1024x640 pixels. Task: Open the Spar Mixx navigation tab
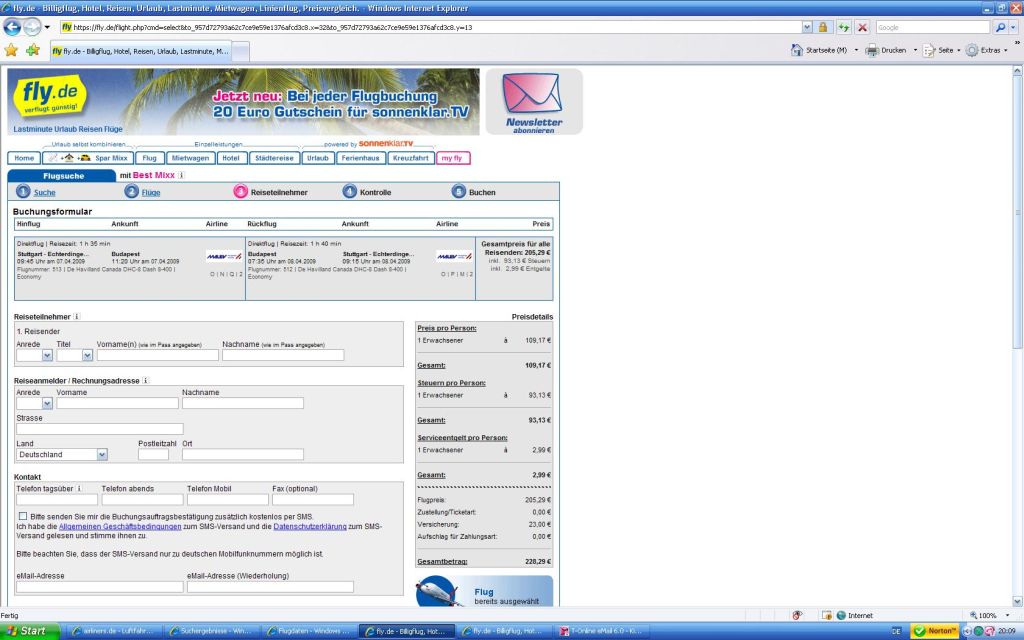point(88,158)
